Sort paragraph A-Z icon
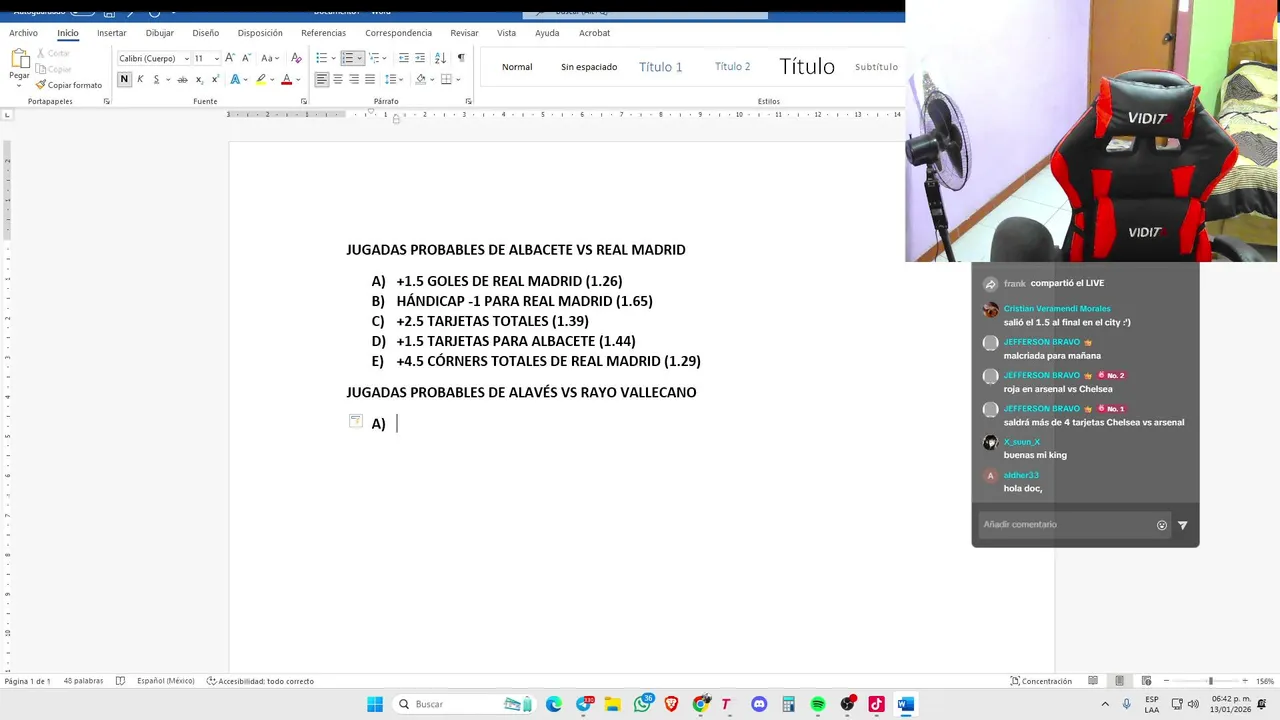Viewport: 1280px width, 720px height. coord(440,58)
